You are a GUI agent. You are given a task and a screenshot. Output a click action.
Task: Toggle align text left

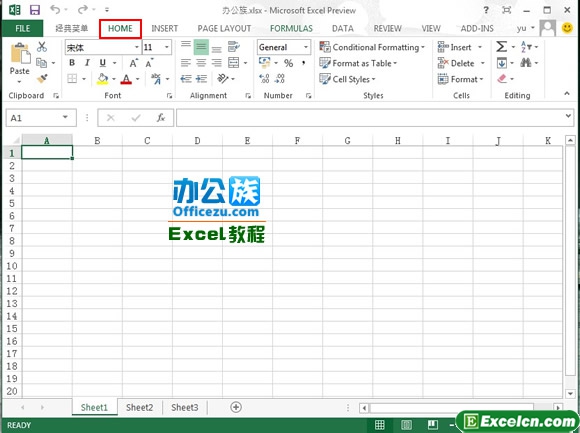pyautogui.click(x=186, y=63)
